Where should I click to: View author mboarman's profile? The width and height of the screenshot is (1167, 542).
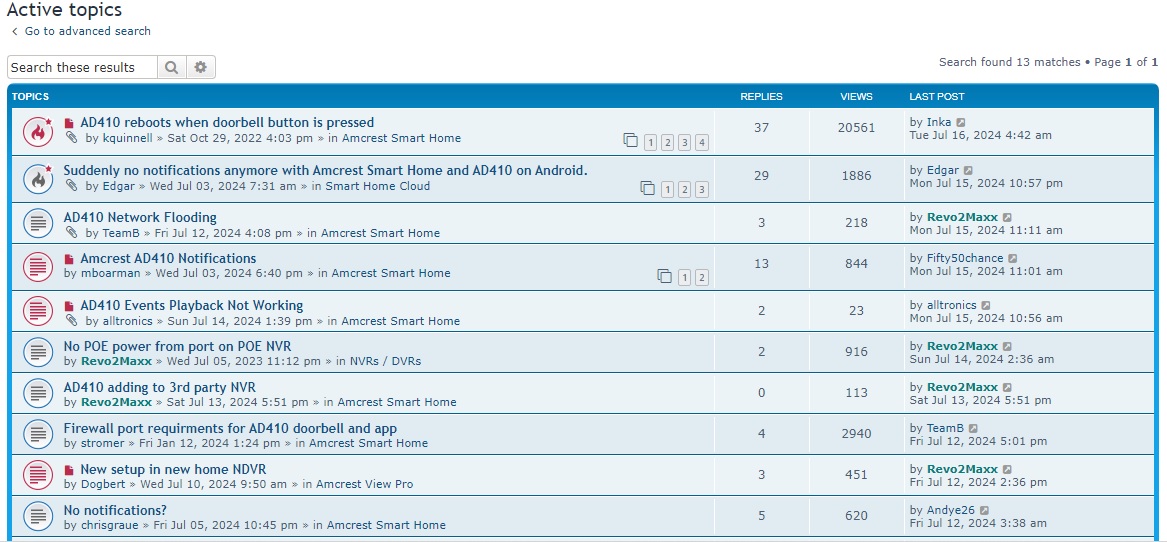pos(110,273)
